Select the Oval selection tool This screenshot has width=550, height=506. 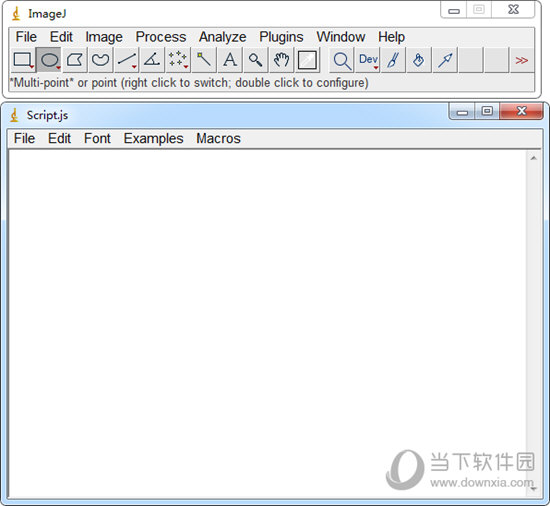tap(49, 60)
